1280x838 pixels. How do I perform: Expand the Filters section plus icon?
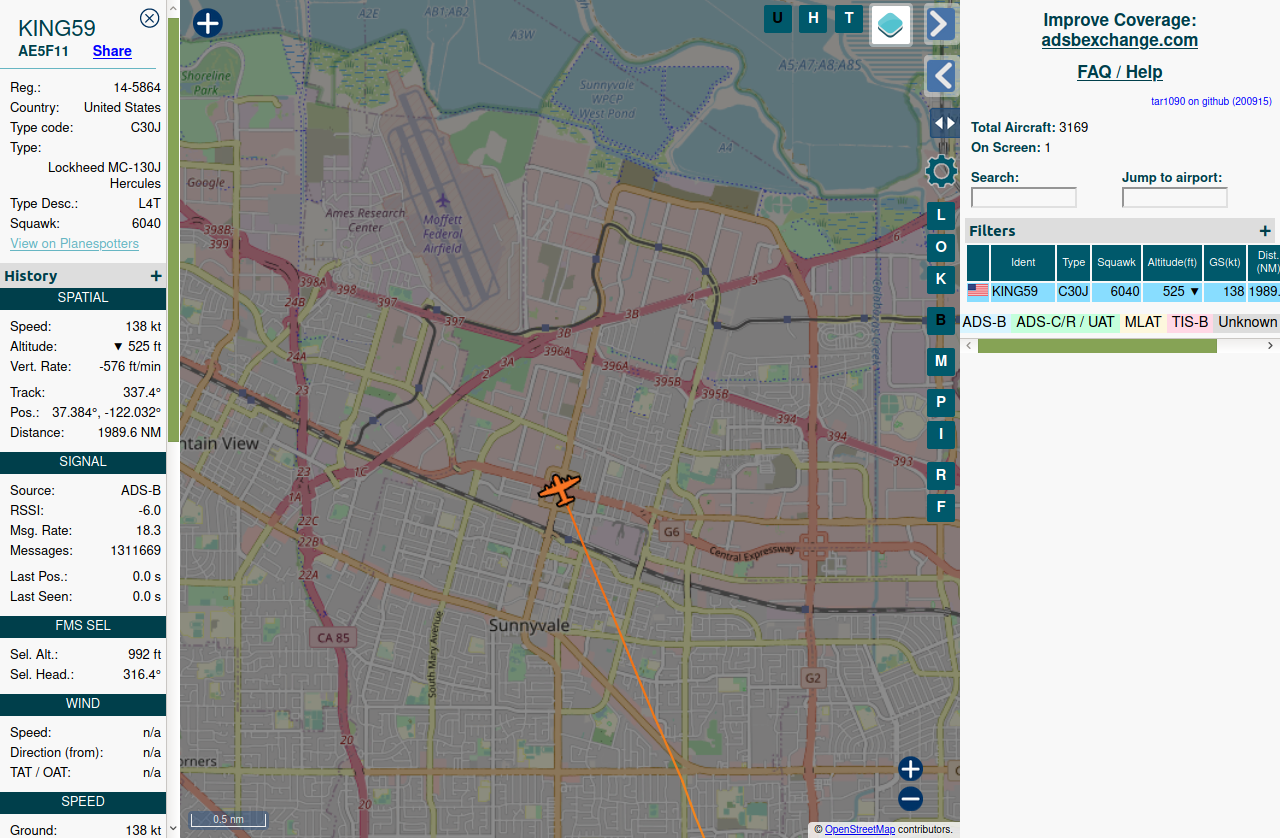click(1265, 231)
